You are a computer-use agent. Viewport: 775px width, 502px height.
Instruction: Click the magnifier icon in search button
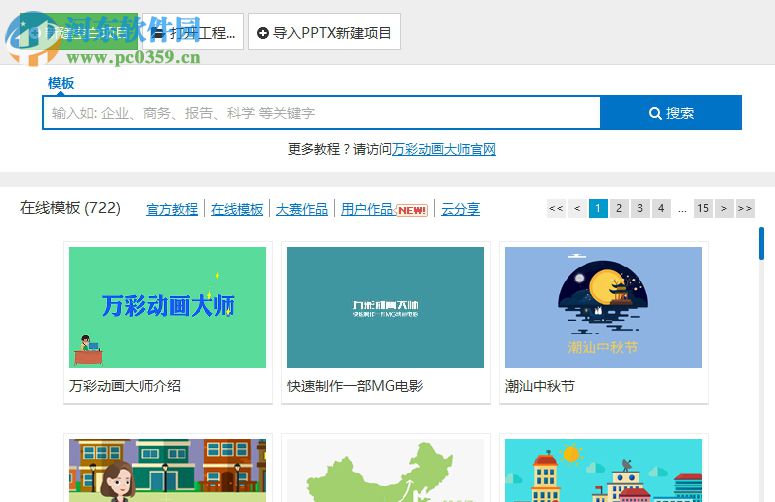[655, 114]
